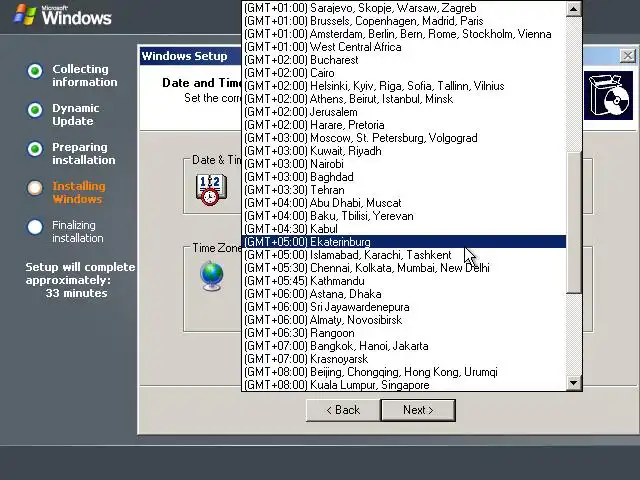Viewport: 640px width, 480px height.
Task: Click the Microsoft Windows flag logo
Action: point(24,15)
